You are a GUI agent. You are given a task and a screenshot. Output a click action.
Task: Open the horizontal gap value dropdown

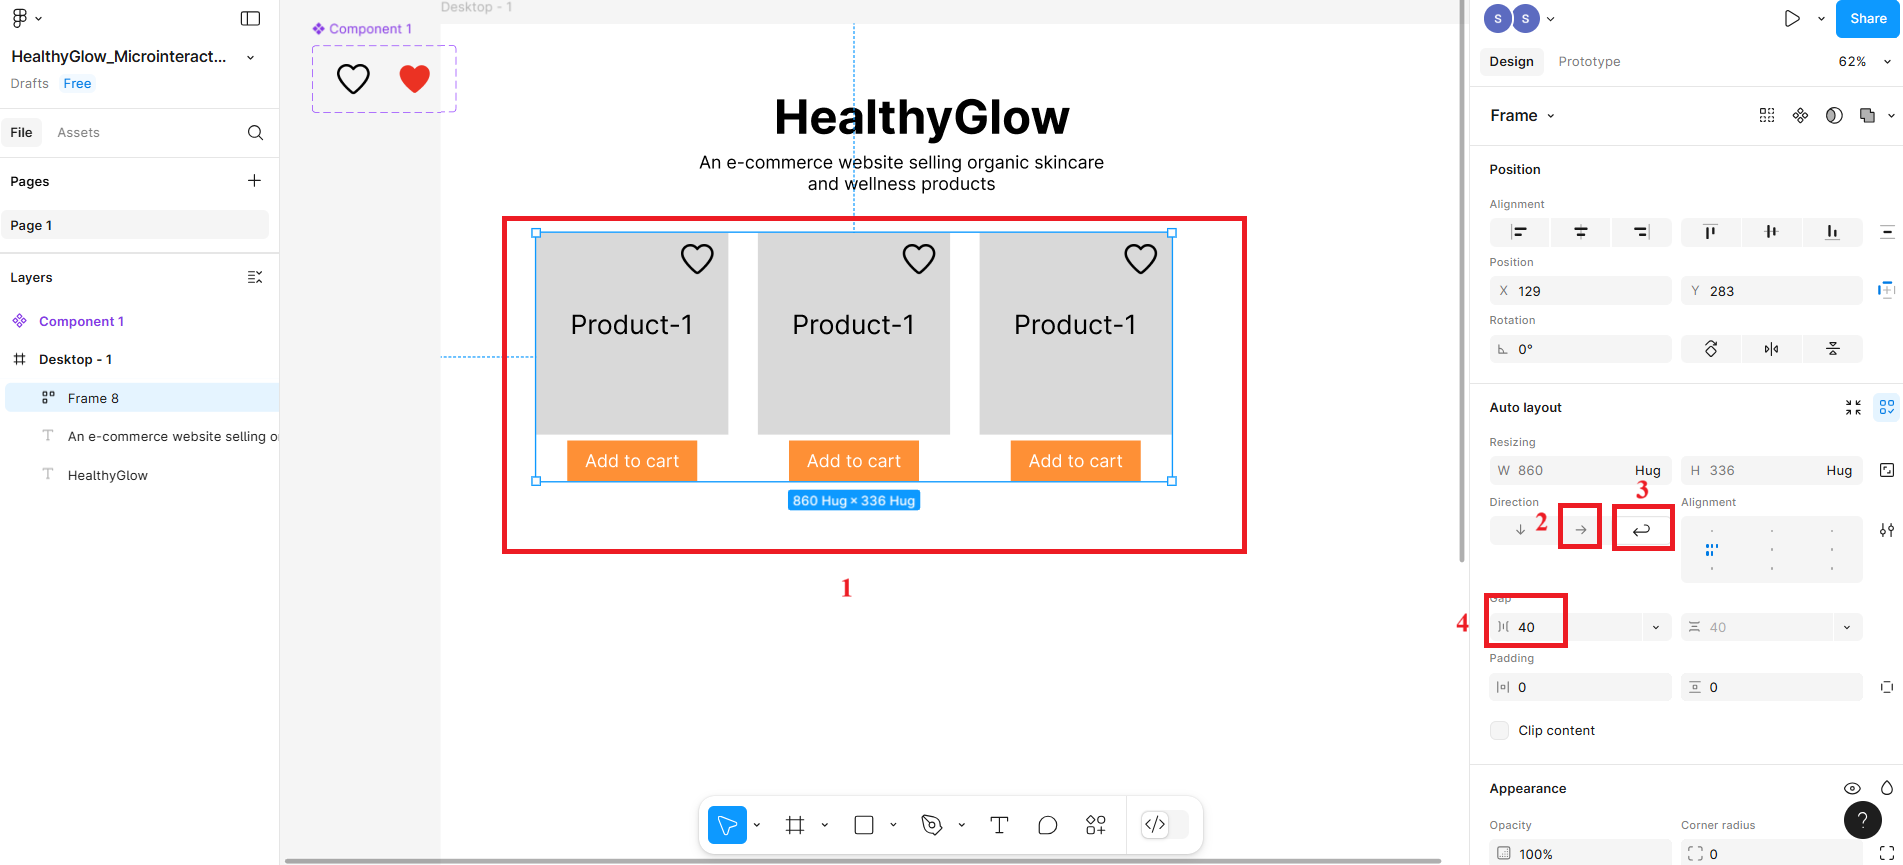click(x=1656, y=628)
